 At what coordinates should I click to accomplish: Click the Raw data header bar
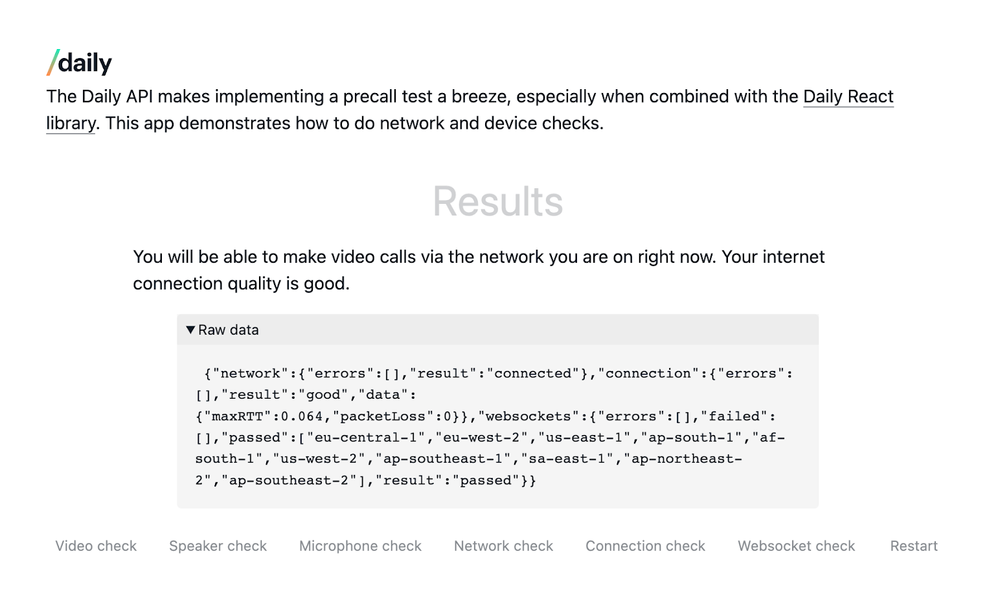pyautogui.click(x=497, y=329)
